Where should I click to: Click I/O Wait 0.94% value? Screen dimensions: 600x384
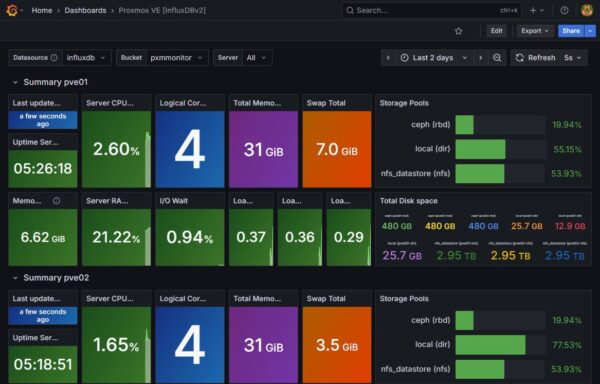[x=190, y=238]
